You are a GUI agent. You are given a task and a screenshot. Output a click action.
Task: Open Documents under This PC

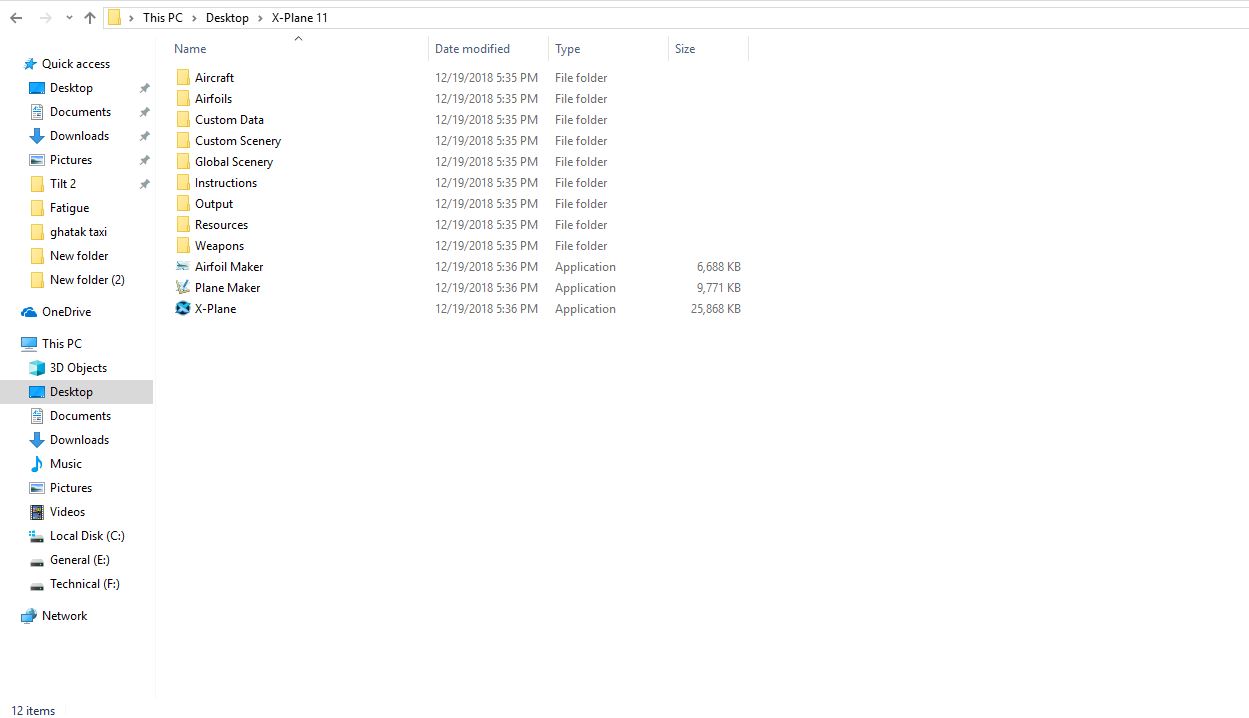(x=80, y=416)
